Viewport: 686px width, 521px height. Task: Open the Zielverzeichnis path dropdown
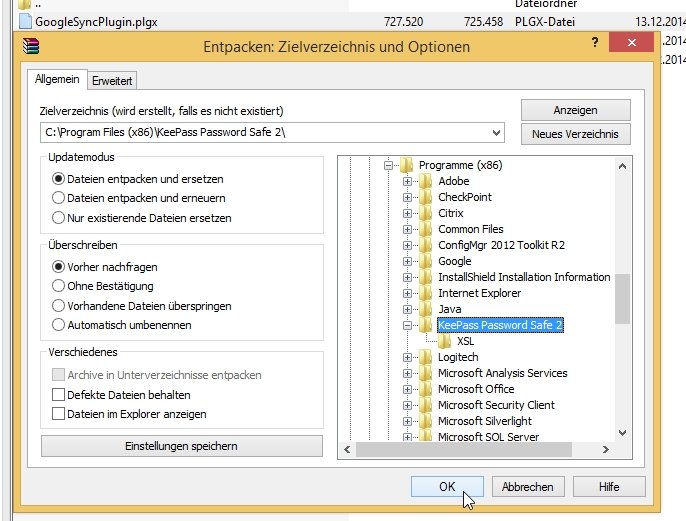[497, 133]
